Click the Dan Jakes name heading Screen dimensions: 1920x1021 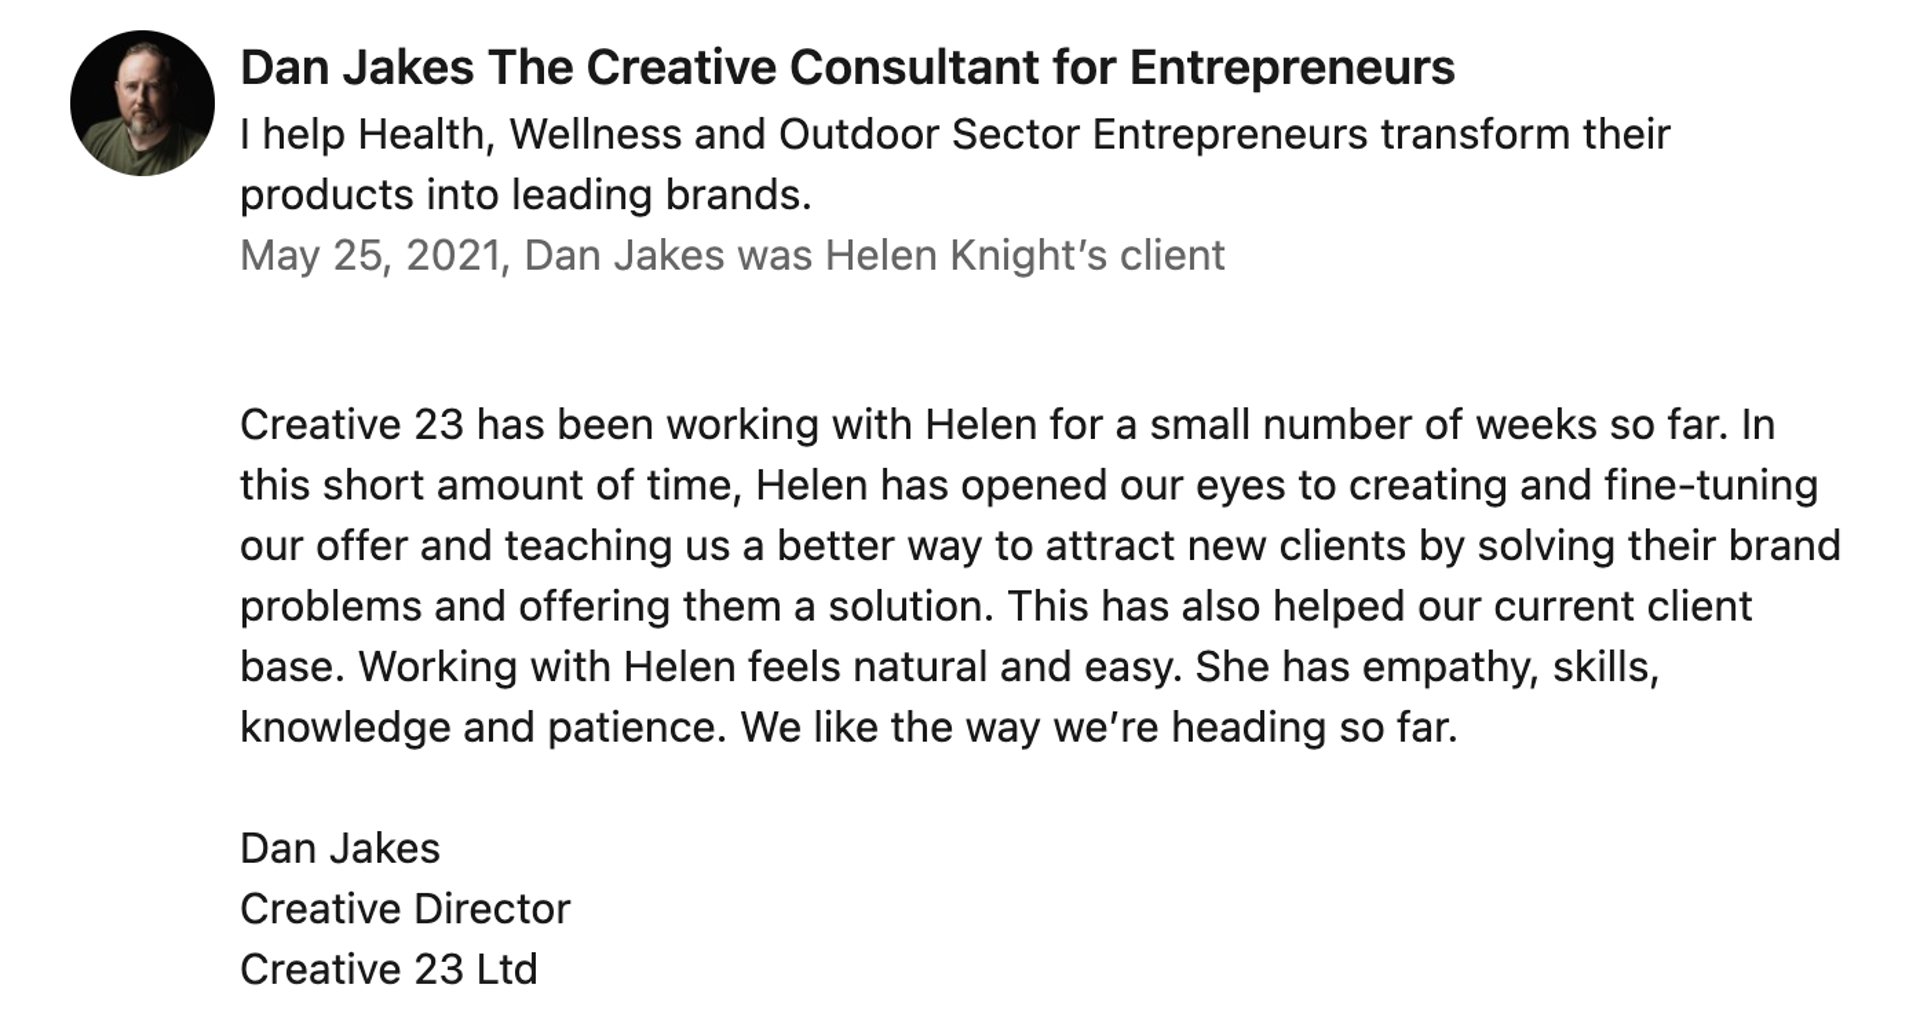(847, 68)
